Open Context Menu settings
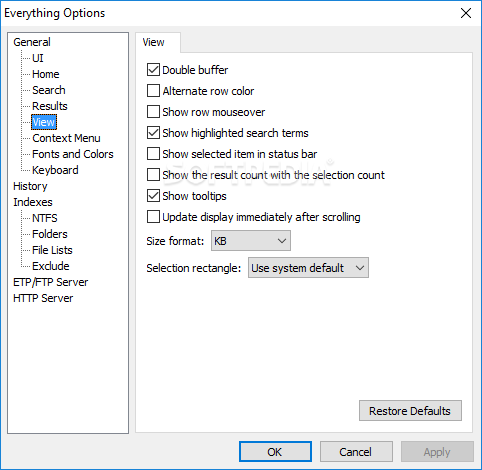 click(x=66, y=138)
